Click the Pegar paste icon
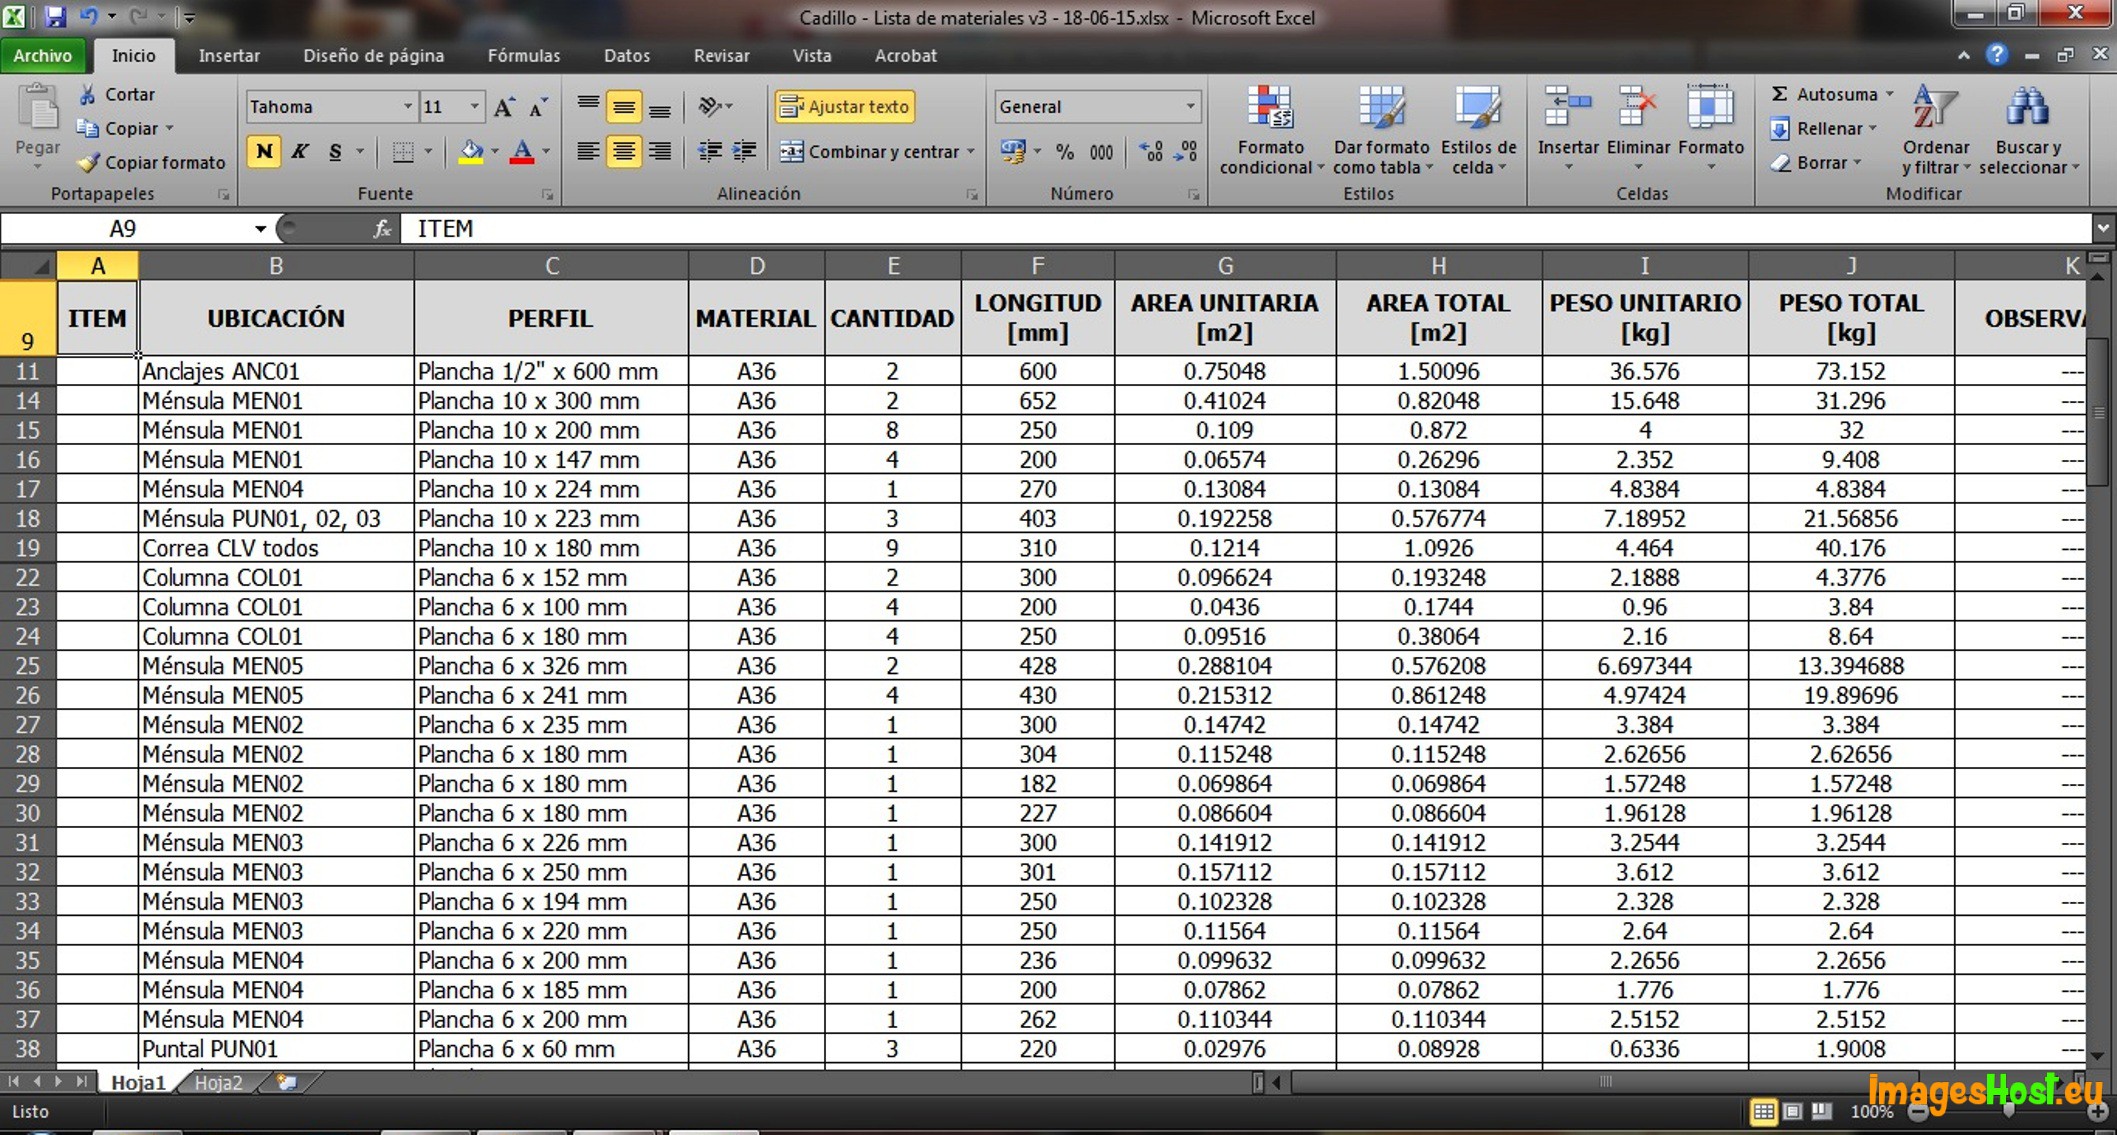2117x1135 pixels. point(38,108)
